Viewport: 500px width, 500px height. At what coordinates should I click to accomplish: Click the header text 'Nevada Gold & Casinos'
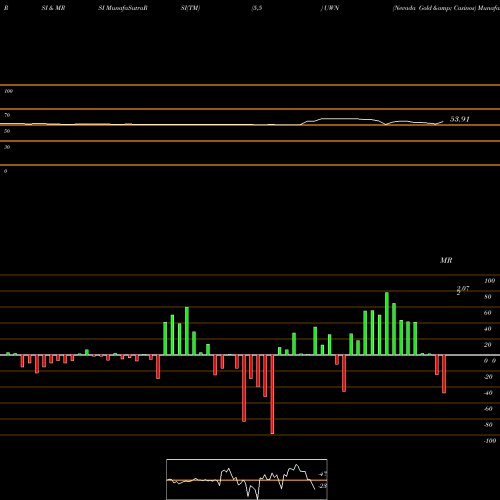click(x=434, y=8)
